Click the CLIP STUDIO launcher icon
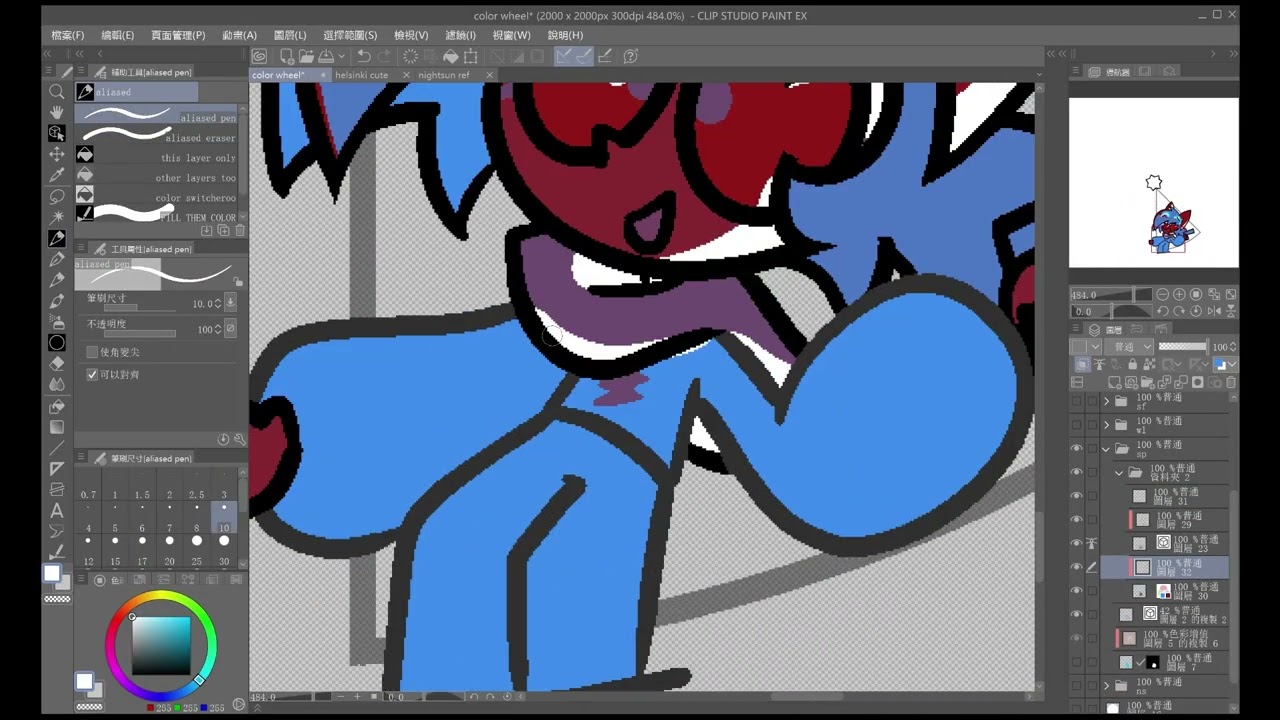 259,56
